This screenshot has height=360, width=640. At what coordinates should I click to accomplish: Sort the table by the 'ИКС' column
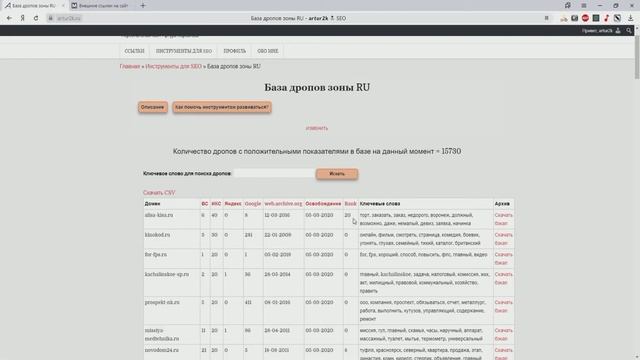pyautogui.click(x=216, y=204)
